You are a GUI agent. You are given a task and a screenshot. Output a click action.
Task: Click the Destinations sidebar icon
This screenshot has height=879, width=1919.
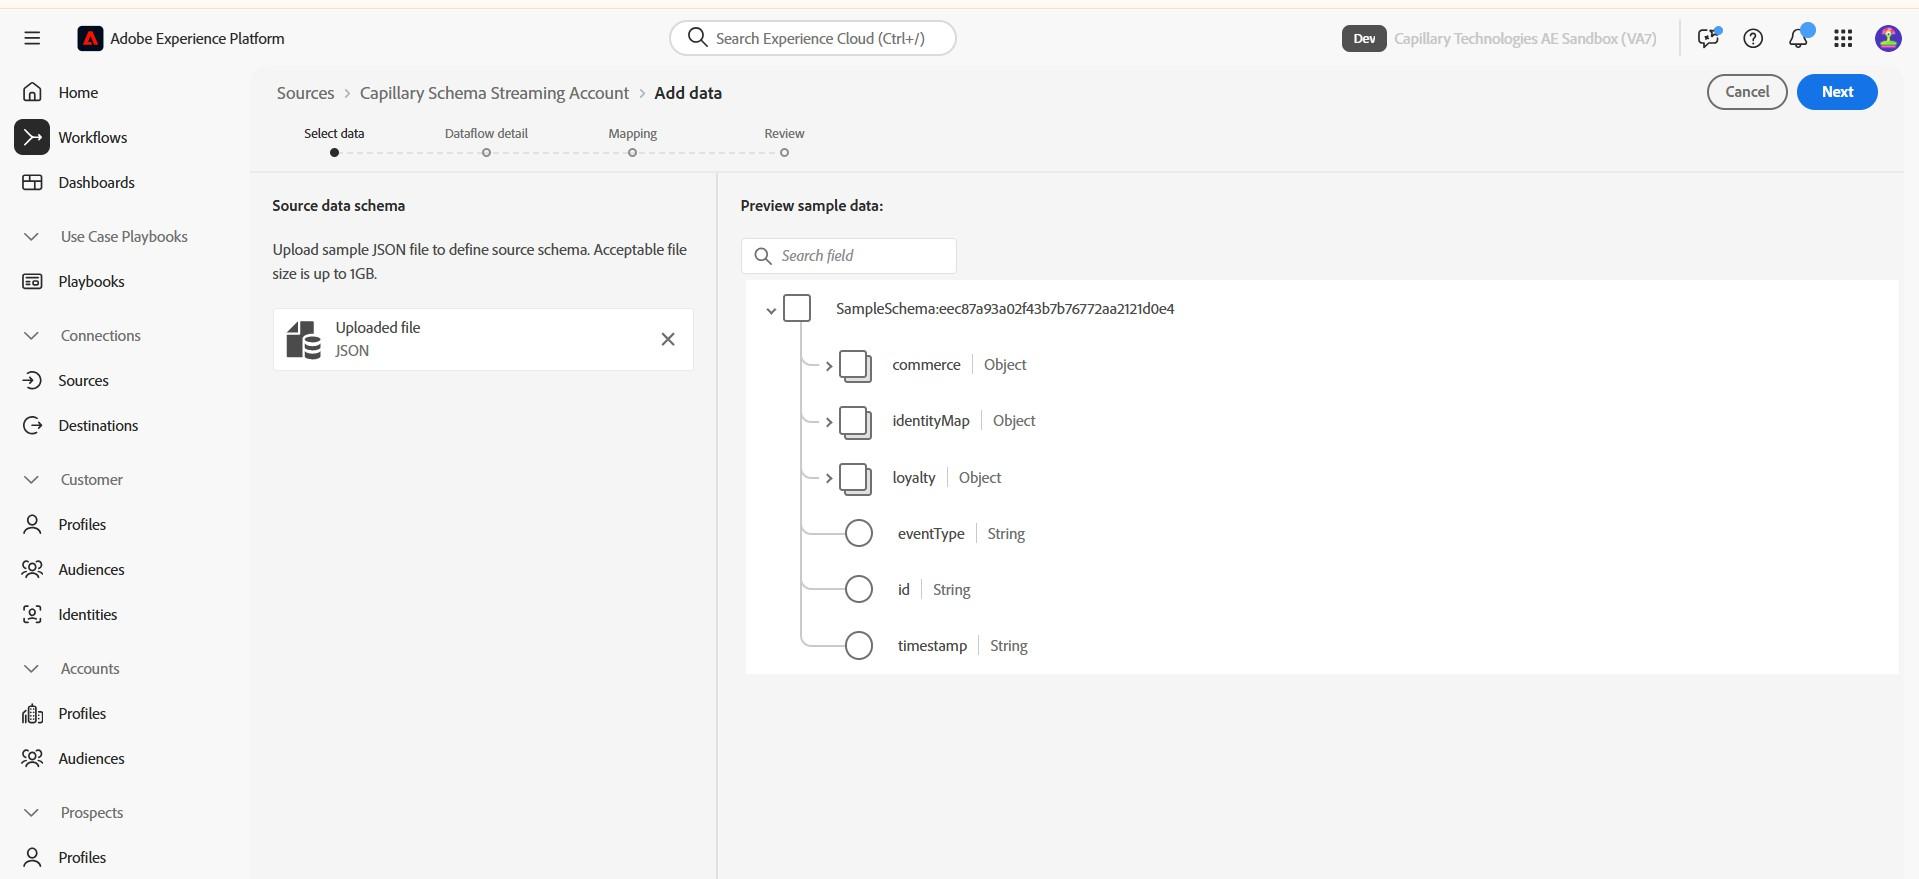pyautogui.click(x=32, y=425)
